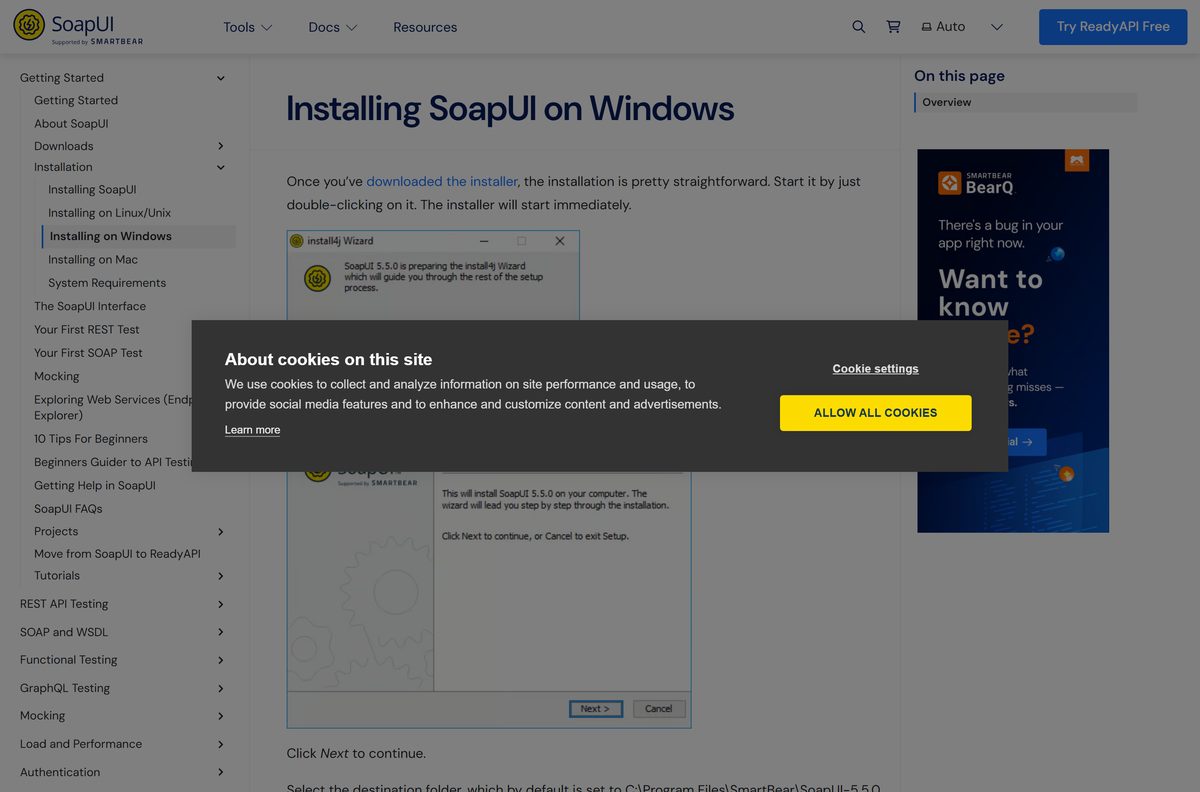Open the cookie Learn more link

point(252,430)
